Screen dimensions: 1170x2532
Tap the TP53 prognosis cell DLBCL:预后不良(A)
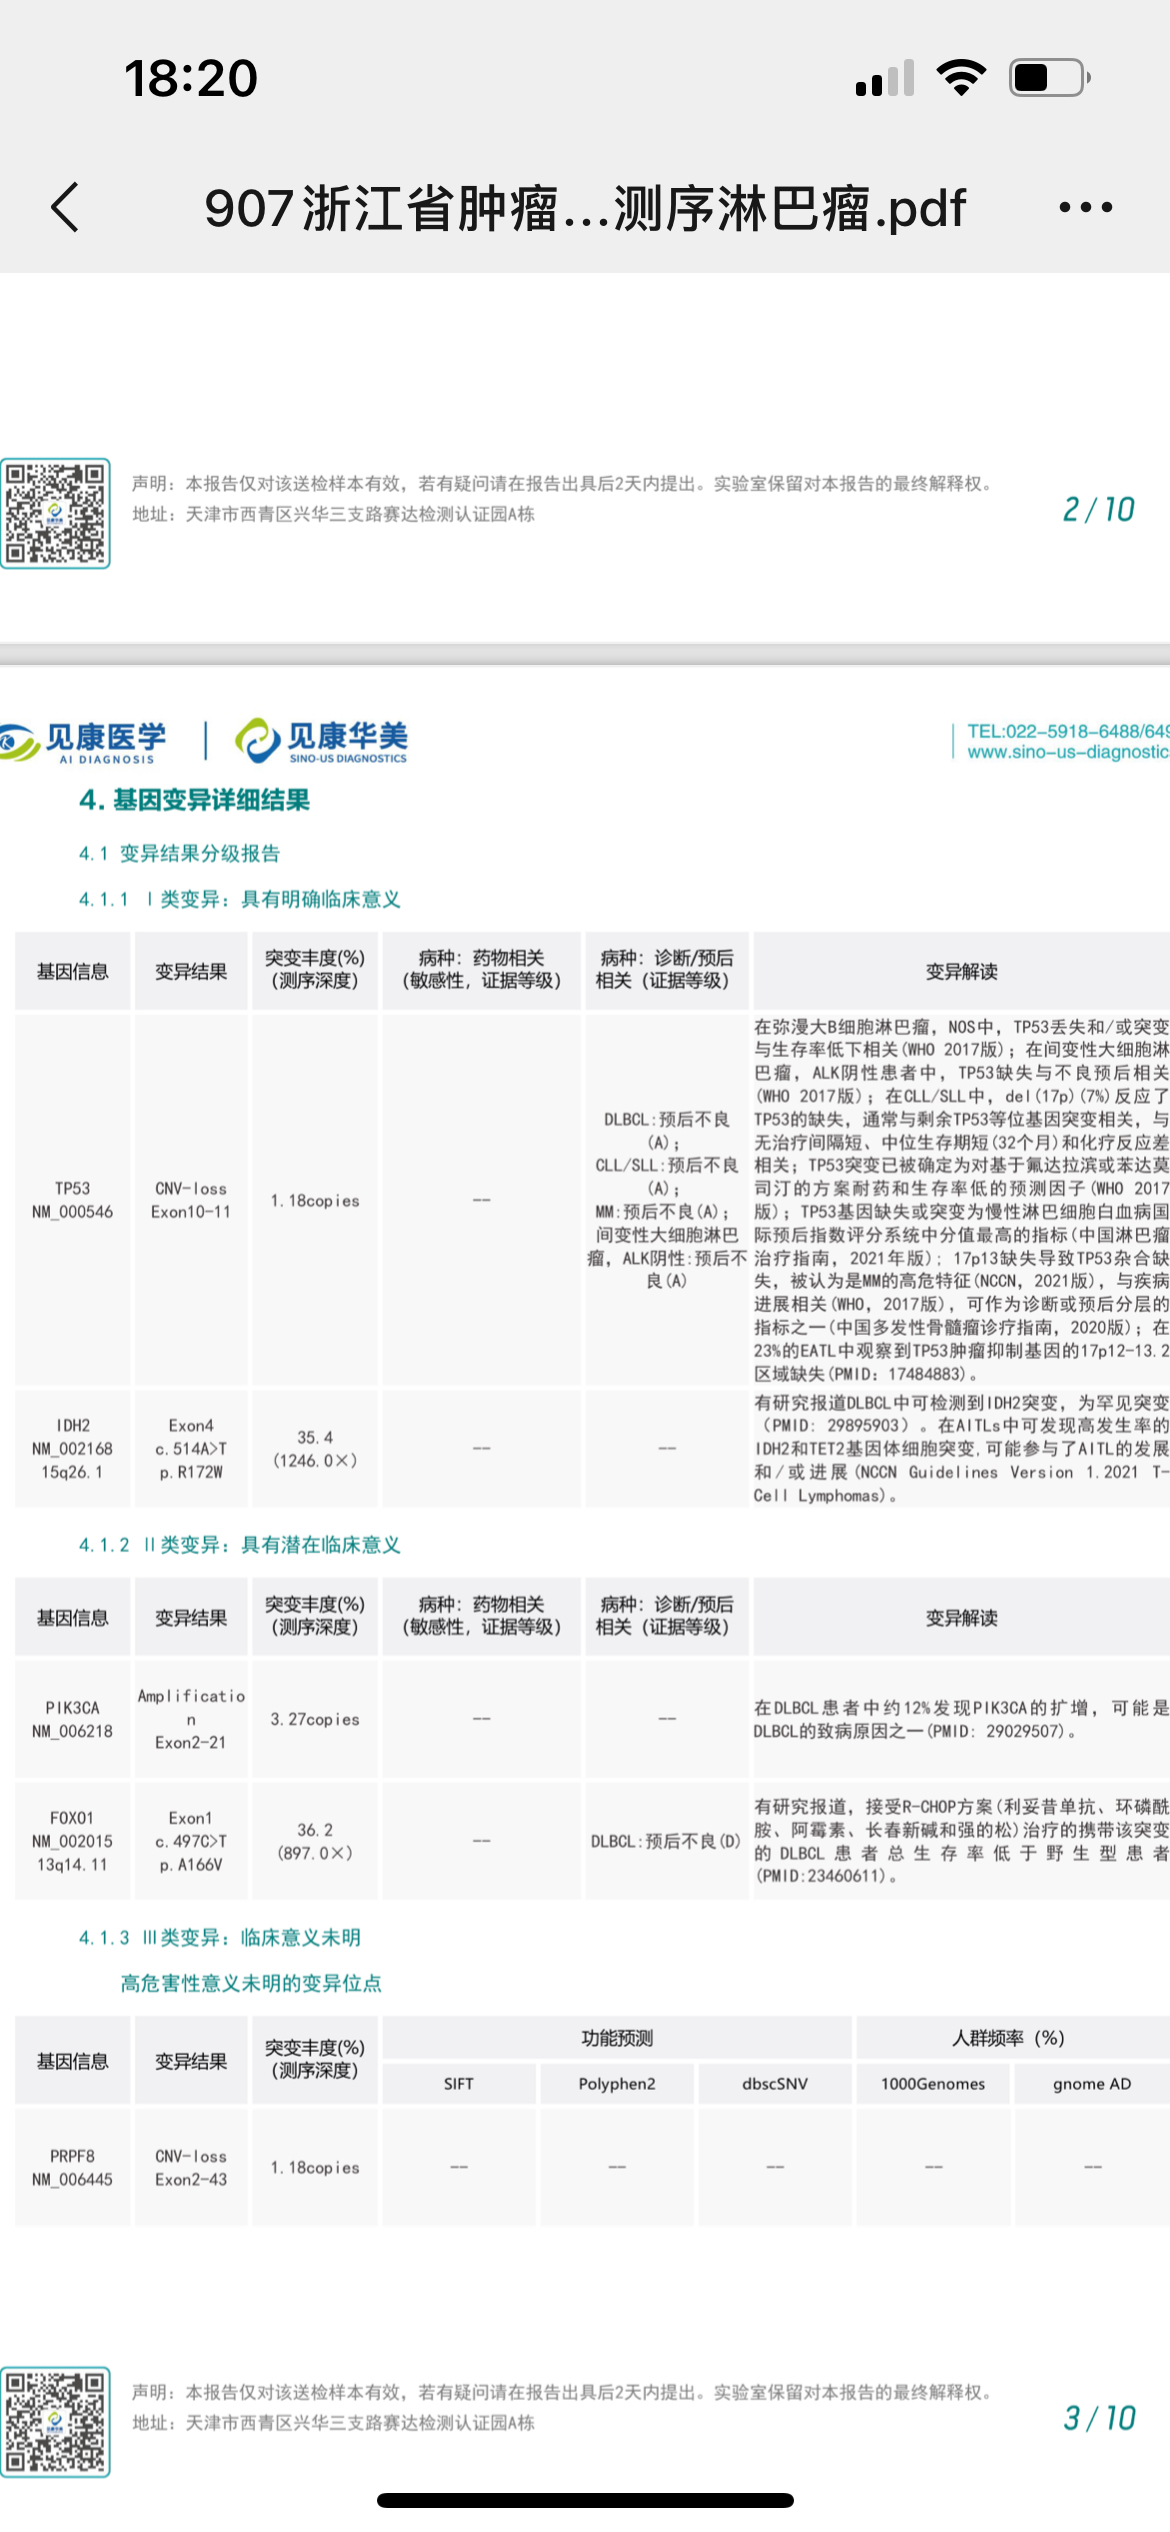tap(667, 1200)
